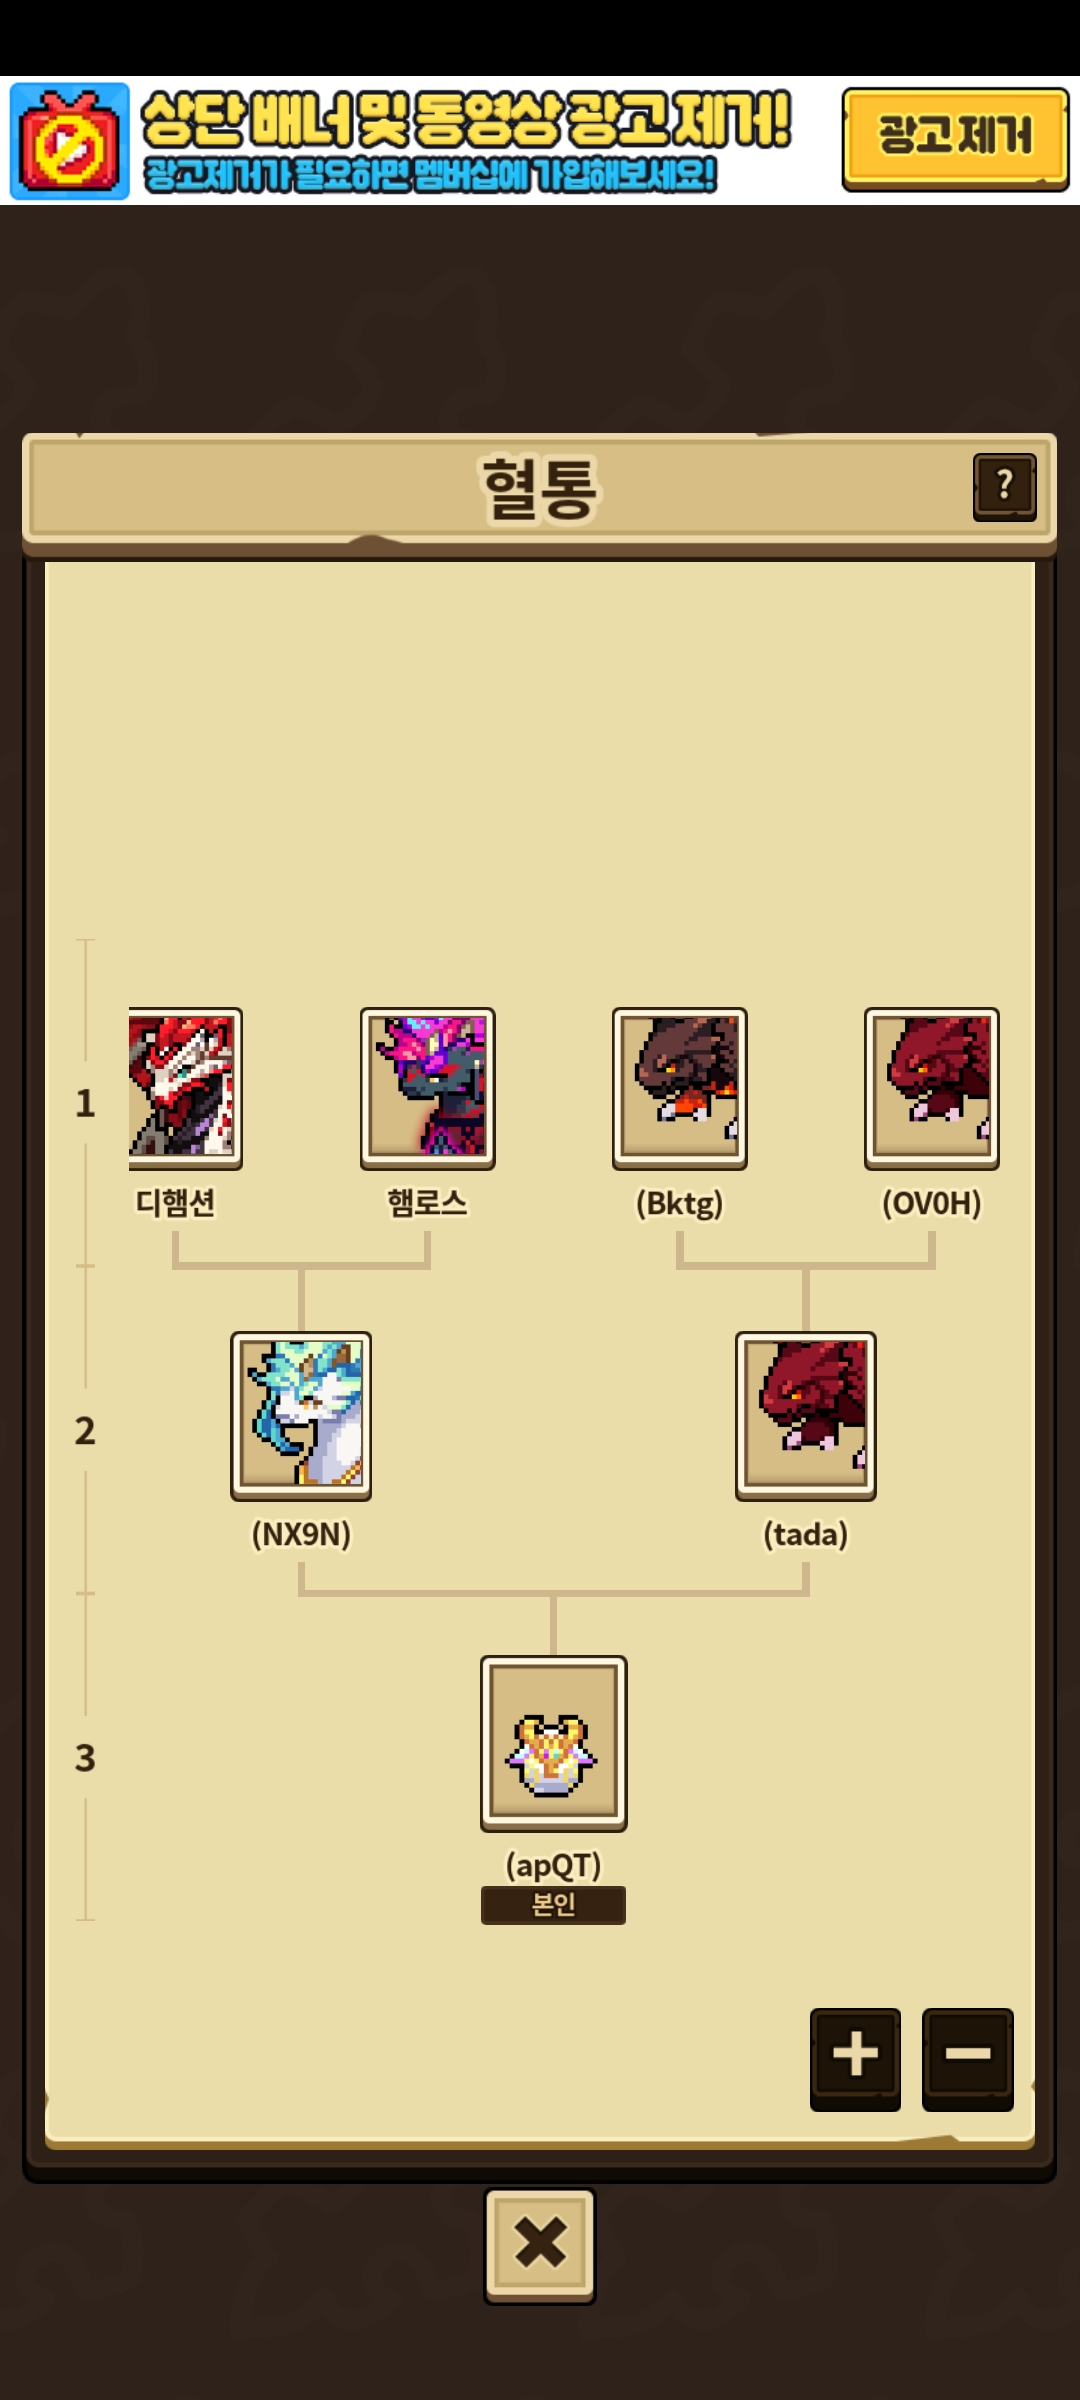Open the NX9N white dragon portrait

point(301,1415)
